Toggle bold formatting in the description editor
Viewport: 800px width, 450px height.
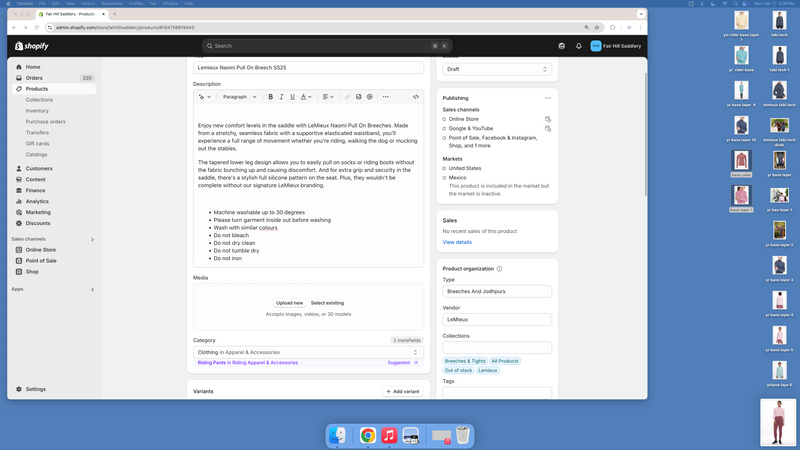pyautogui.click(x=270, y=97)
